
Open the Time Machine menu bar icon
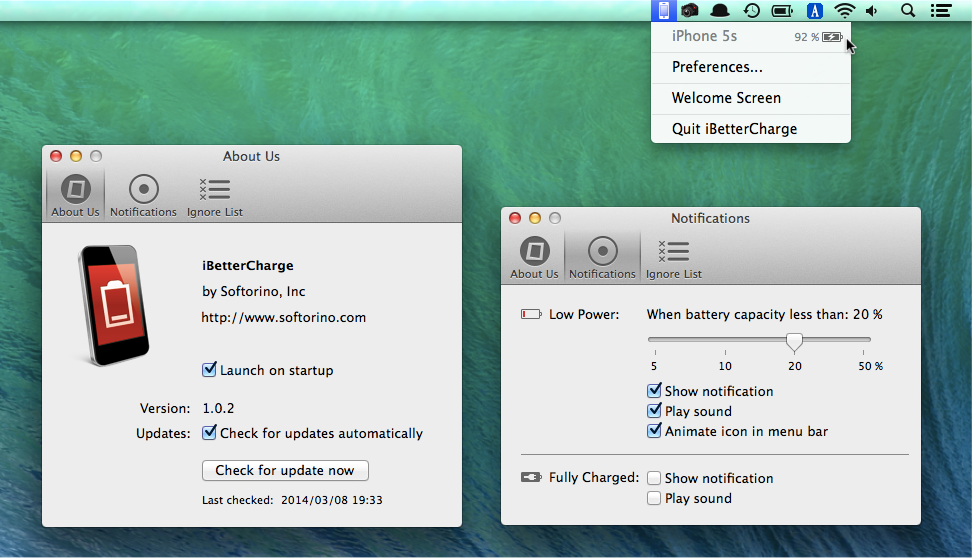tap(751, 11)
